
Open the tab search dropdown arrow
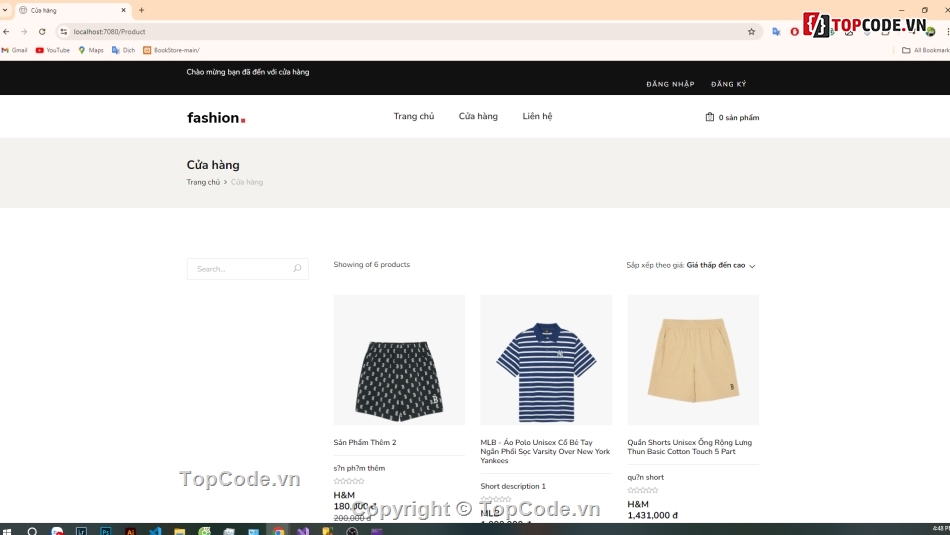6,10
